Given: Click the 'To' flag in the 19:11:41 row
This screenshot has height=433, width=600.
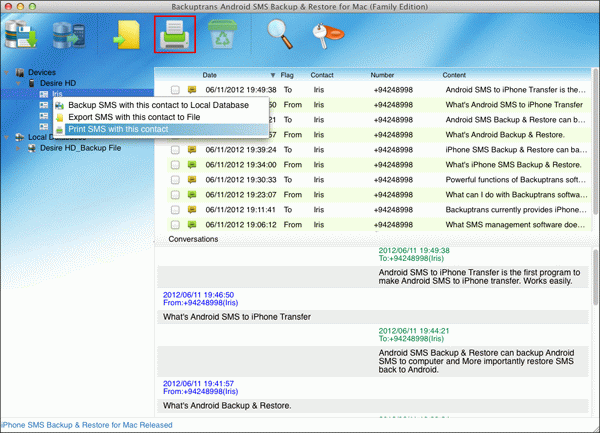Looking at the screenshot, I should point(288,210).
